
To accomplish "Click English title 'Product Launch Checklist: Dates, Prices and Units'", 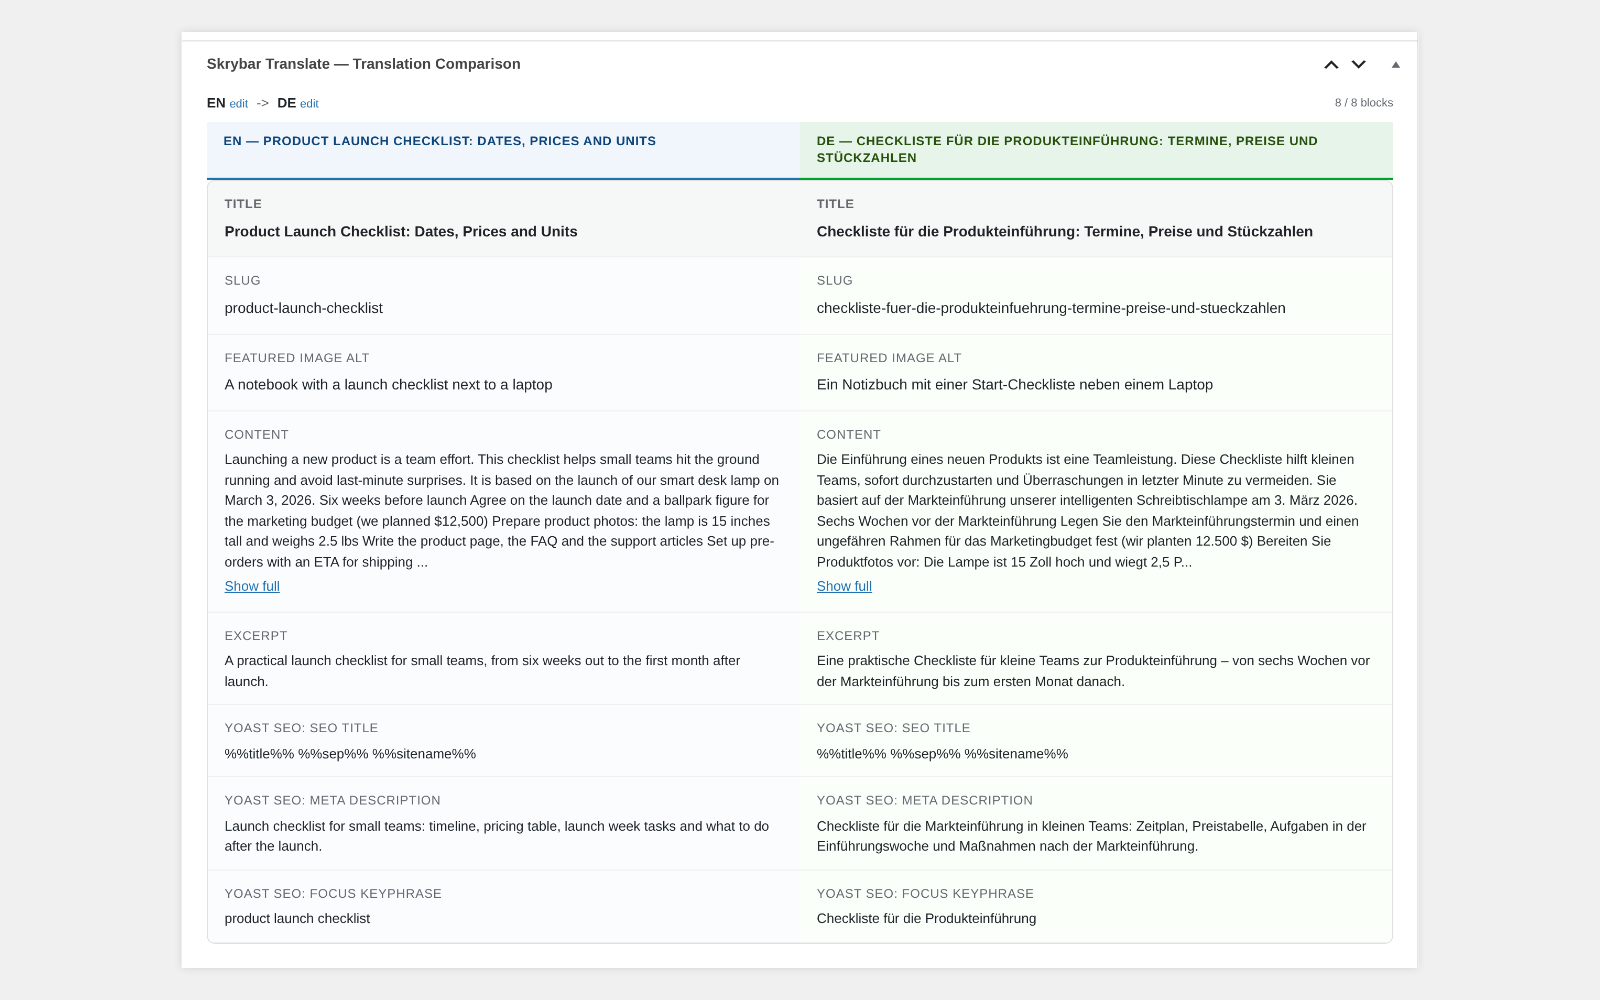I will click(x=401, y=231).
